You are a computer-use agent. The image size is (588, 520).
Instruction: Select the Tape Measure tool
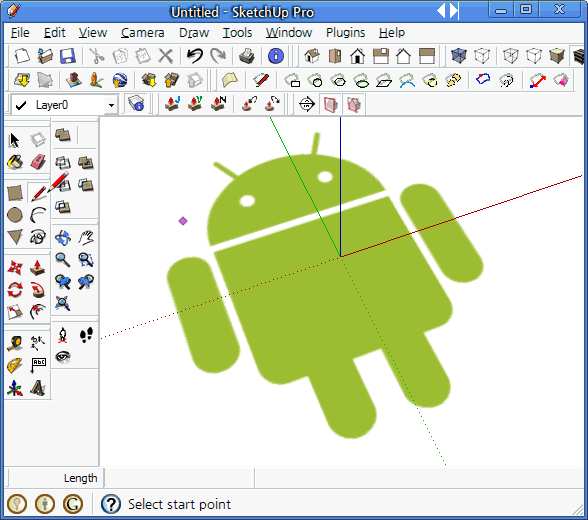[15, 343]
